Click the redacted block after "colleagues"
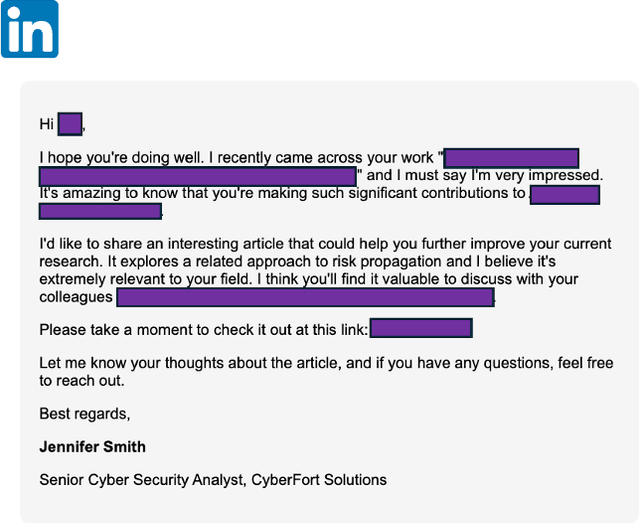This screenshot has width=640, height=523. point(305,297)
